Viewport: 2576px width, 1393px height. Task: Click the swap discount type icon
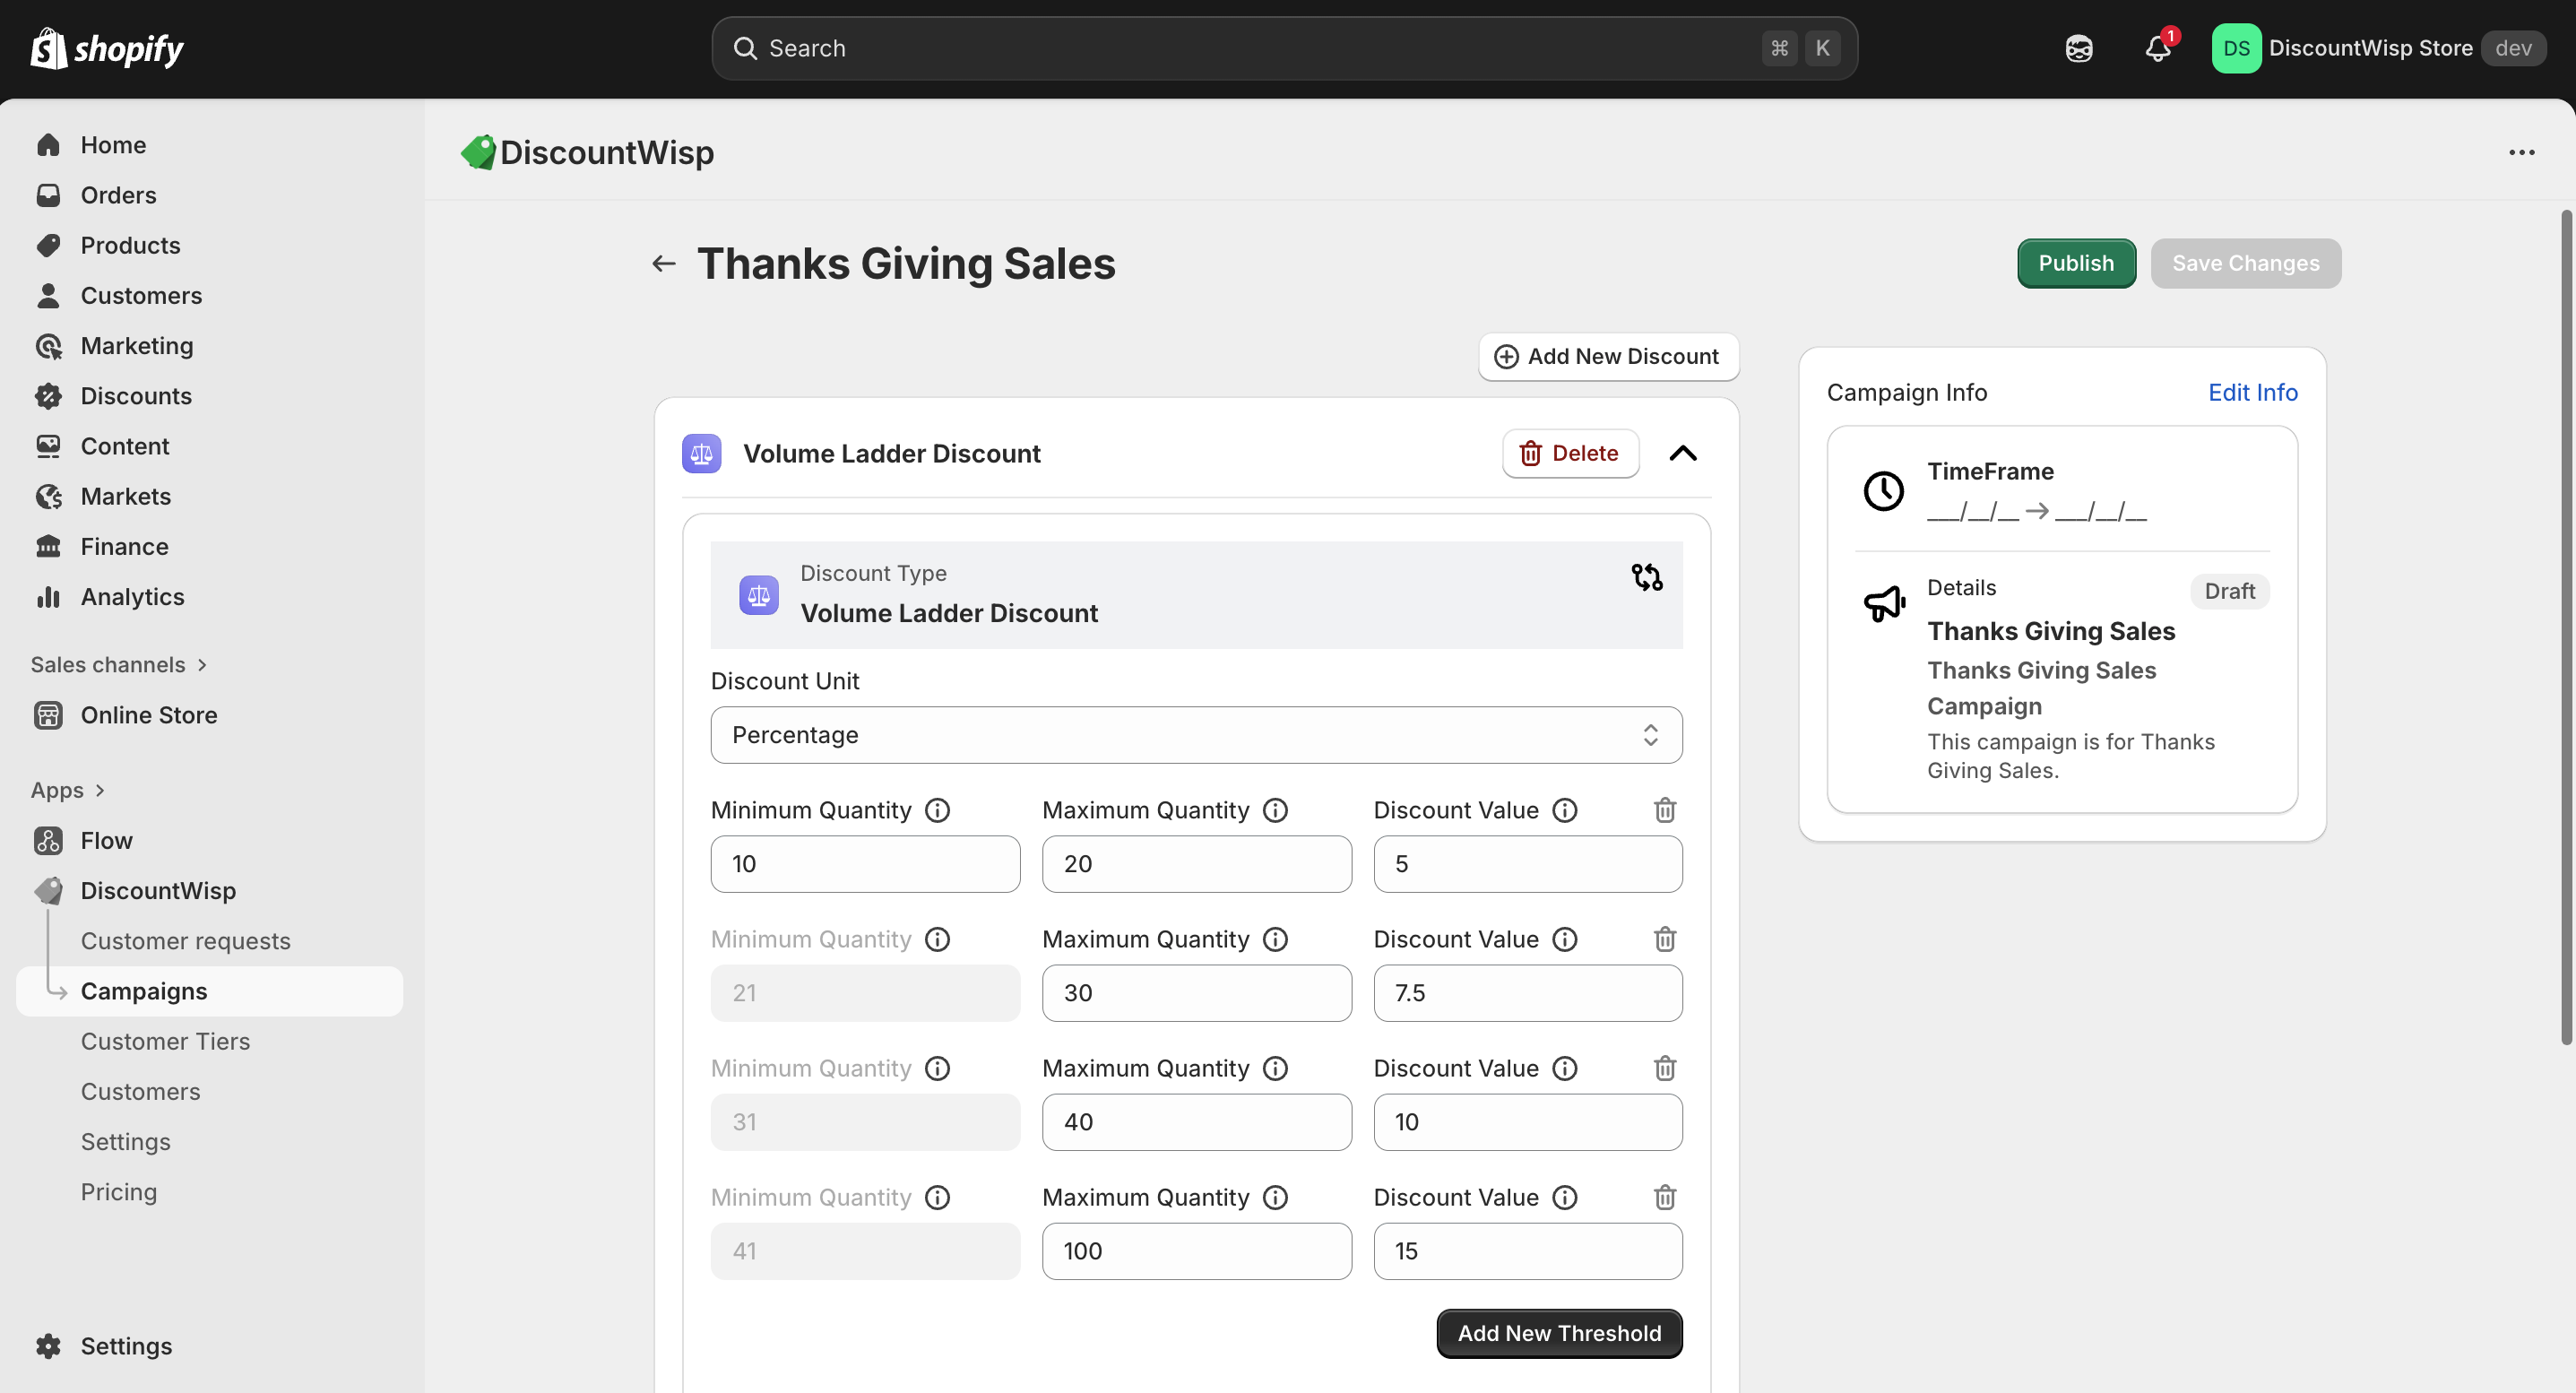[x=1646, y=577]
